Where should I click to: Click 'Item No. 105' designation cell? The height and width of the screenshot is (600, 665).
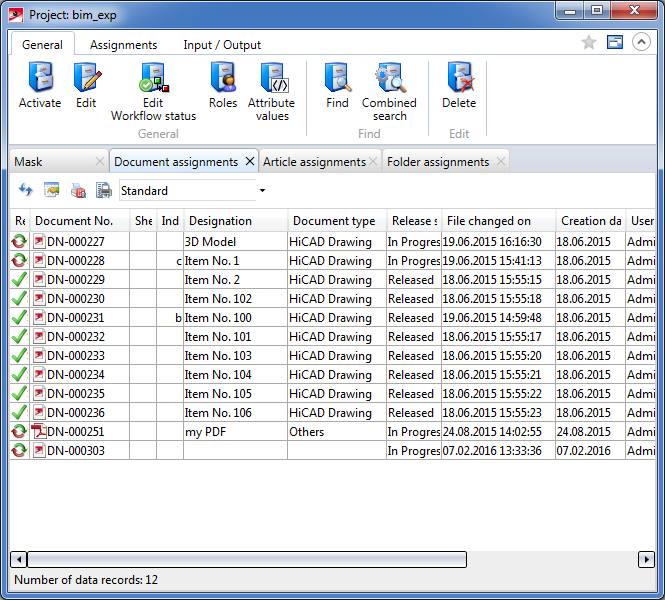tap(235, 393)
